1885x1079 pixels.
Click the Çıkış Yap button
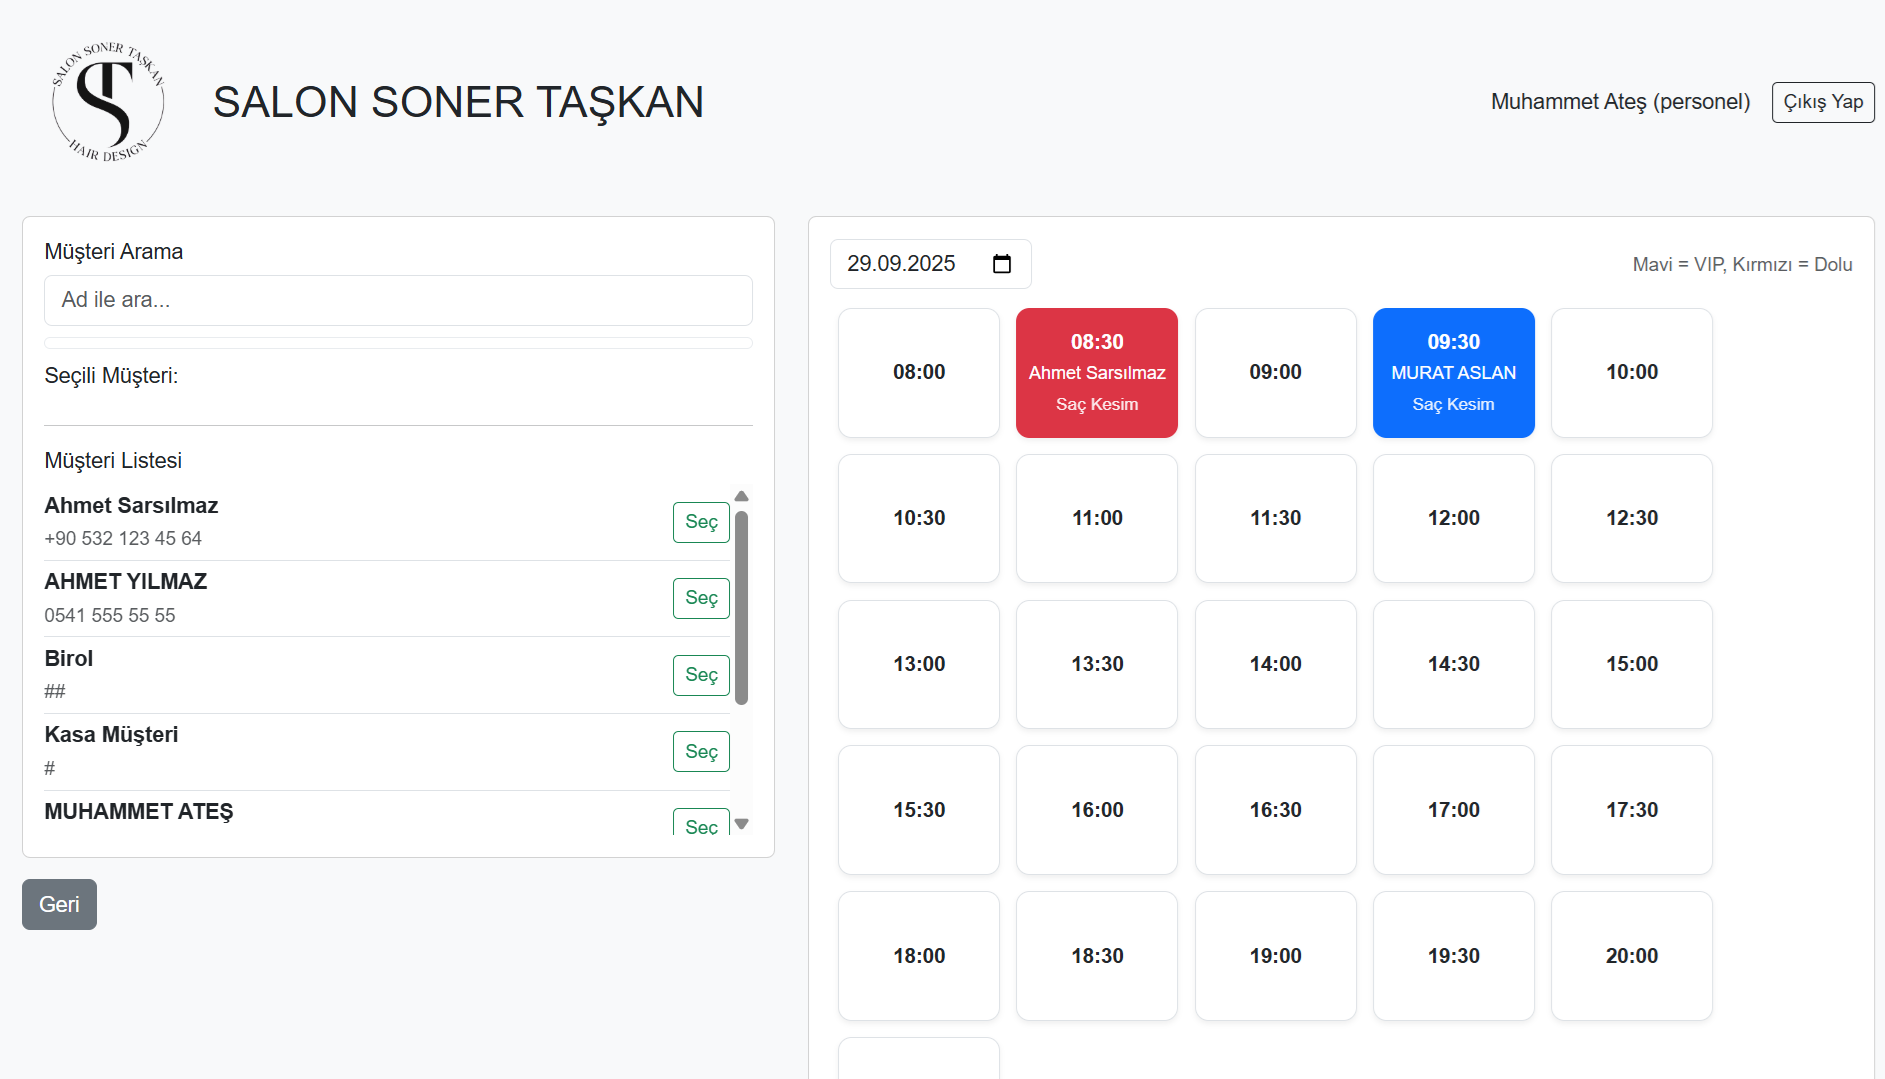1822,102
